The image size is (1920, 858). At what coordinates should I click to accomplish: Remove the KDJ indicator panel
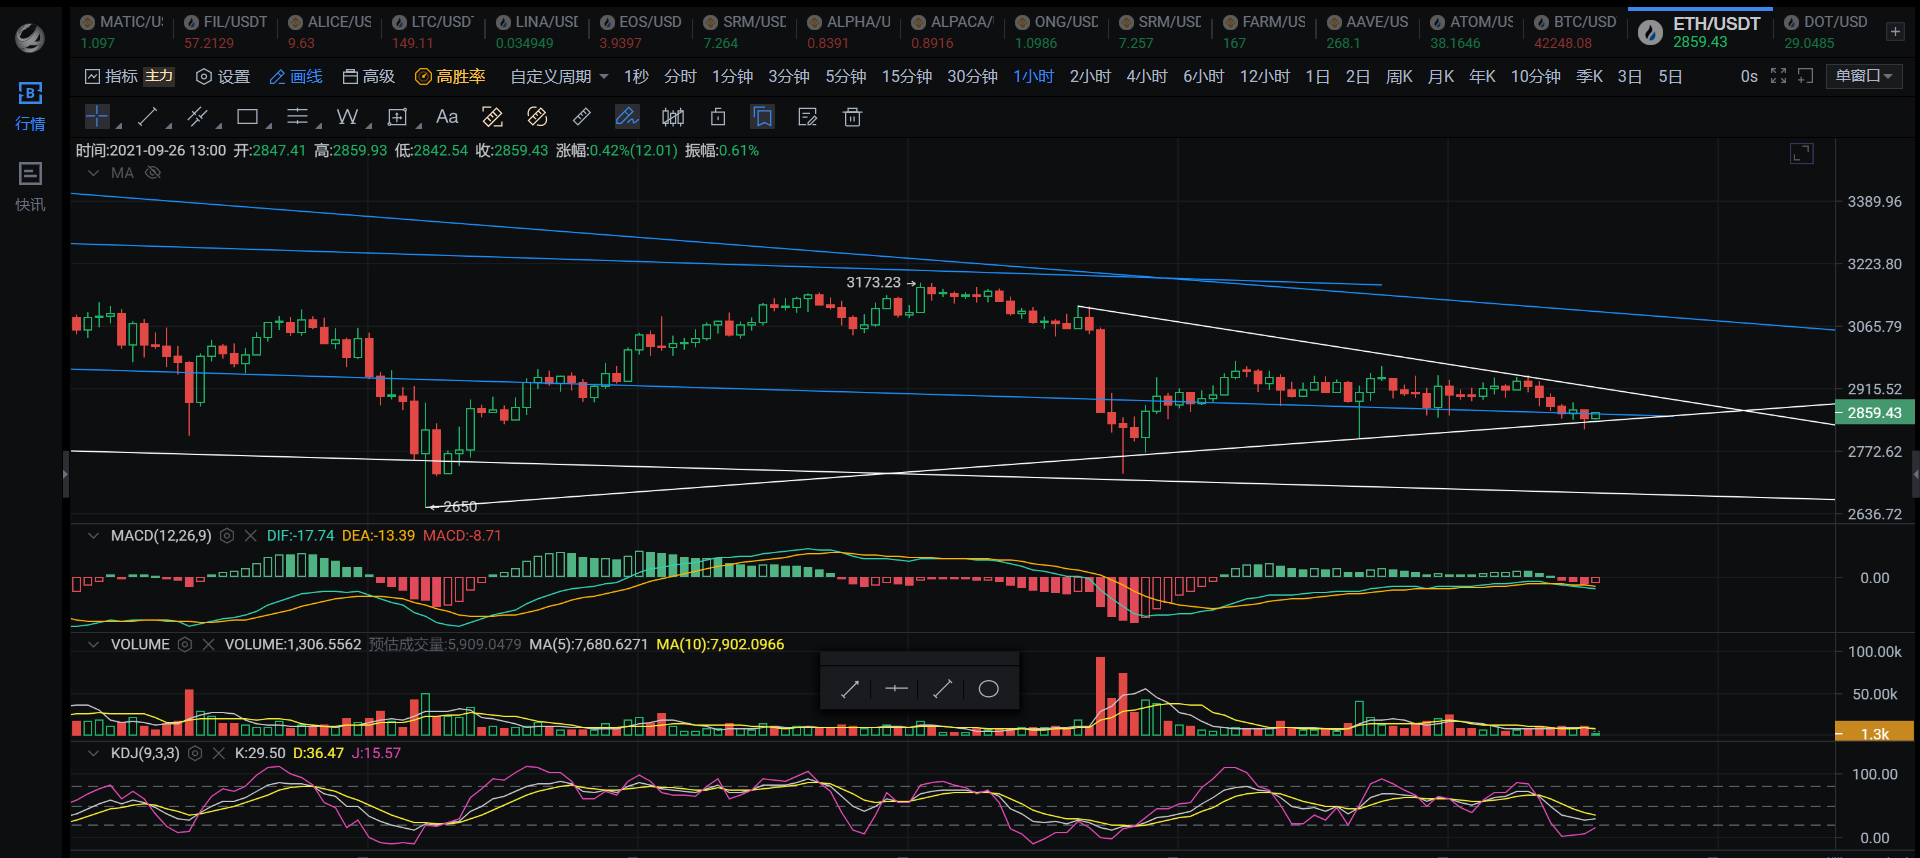pos(218,753)
